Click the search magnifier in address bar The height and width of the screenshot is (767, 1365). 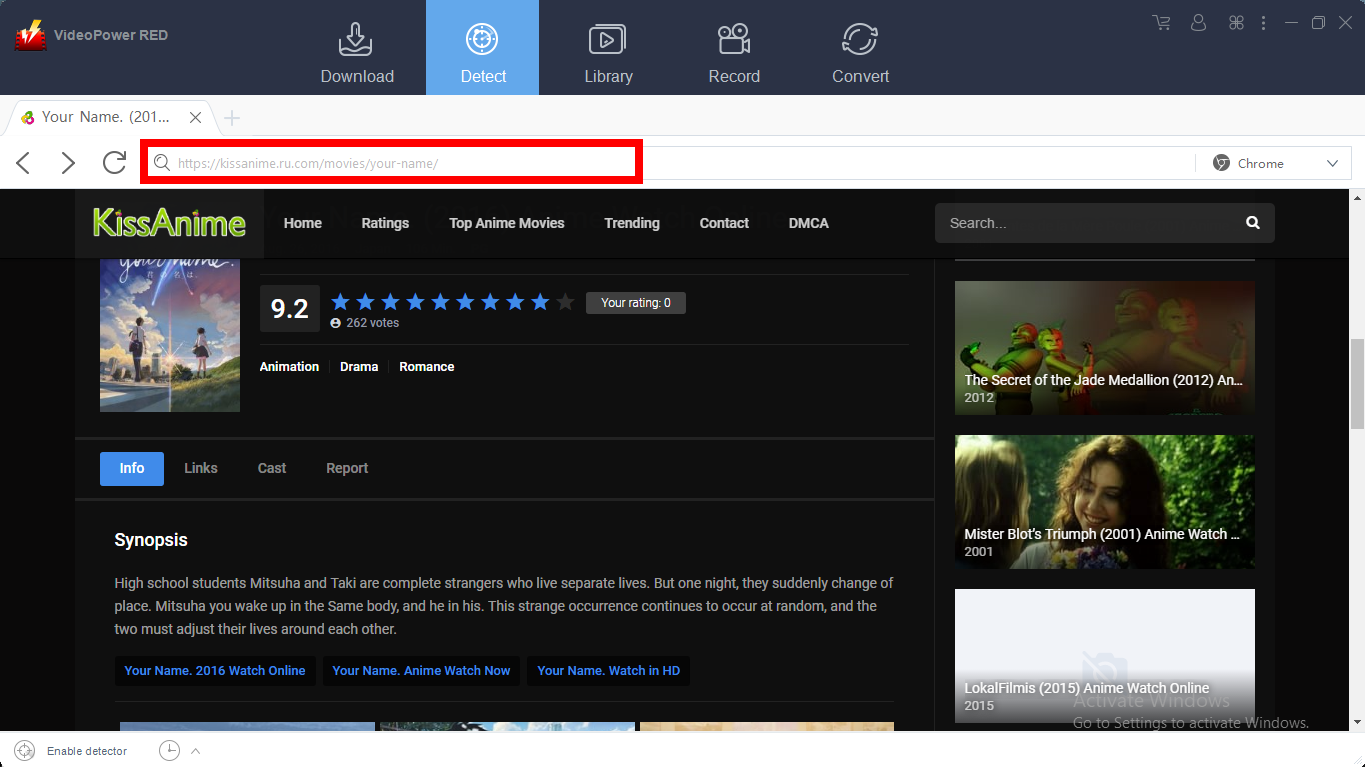pyautogui.click(x=160, y=164)
